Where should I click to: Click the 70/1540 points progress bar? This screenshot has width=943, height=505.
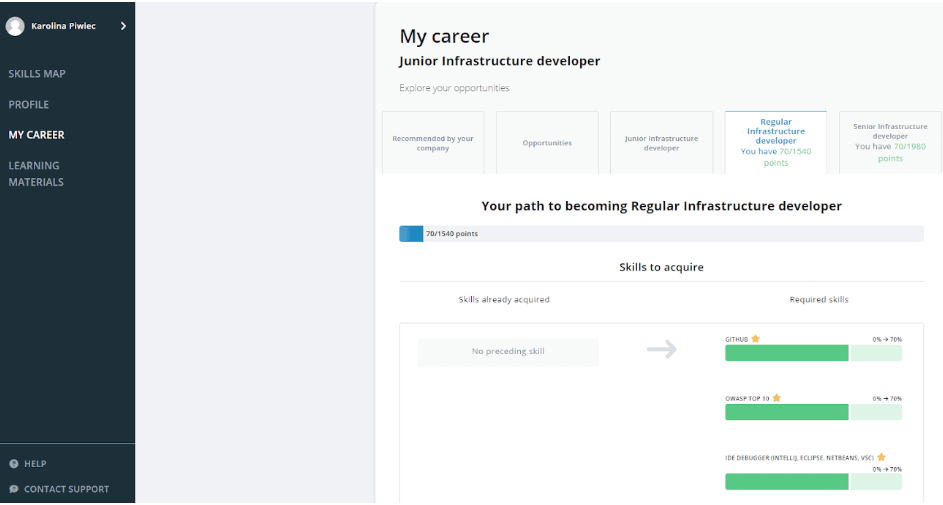point(661,234)
